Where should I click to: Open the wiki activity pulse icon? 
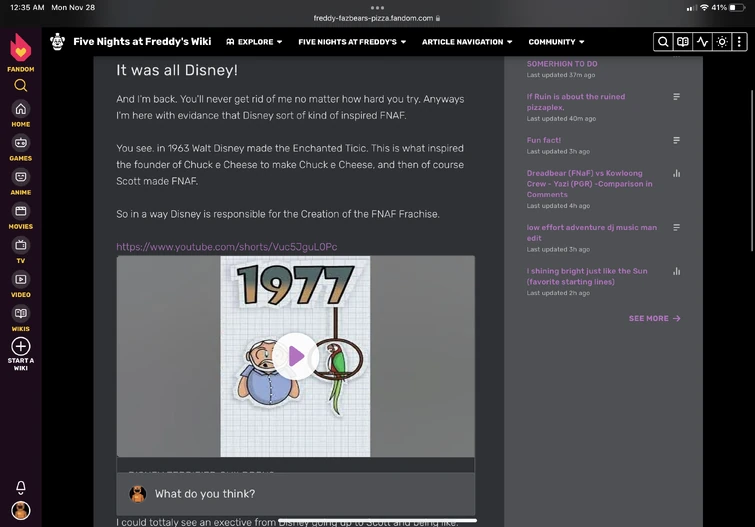[x=703, y=42]
